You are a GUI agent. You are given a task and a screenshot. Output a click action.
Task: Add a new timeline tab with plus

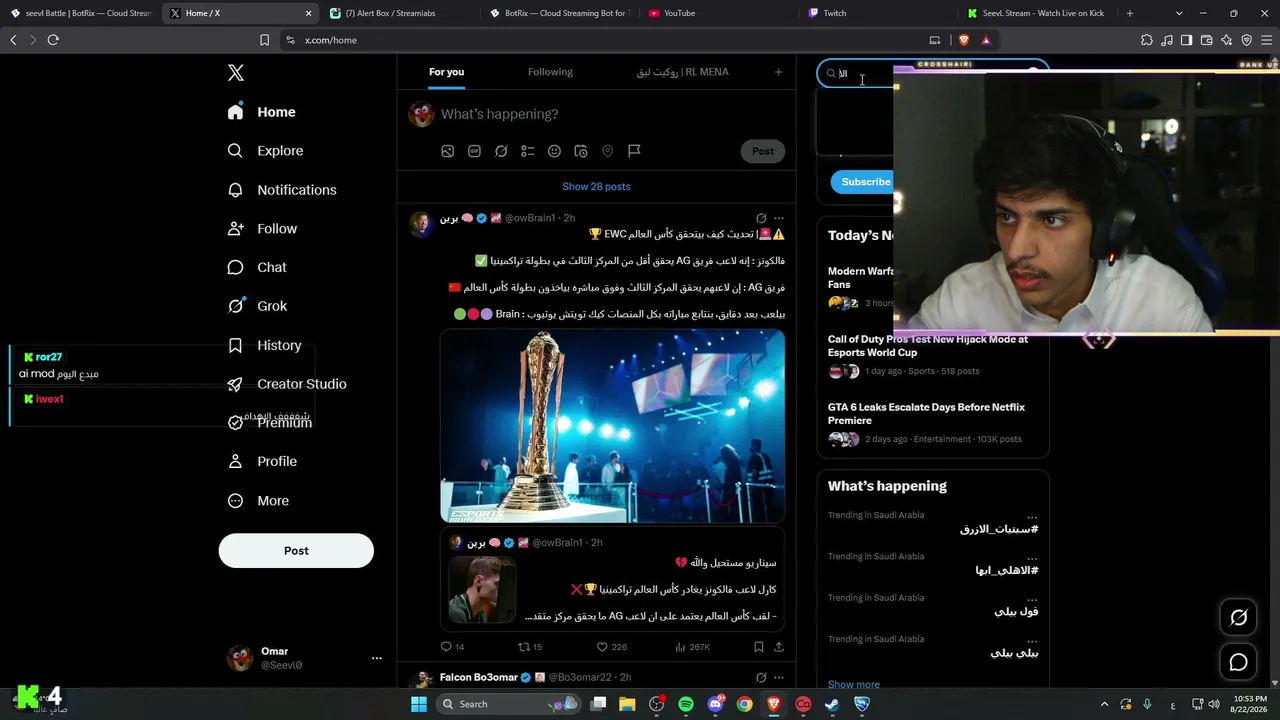pos(778,72)
